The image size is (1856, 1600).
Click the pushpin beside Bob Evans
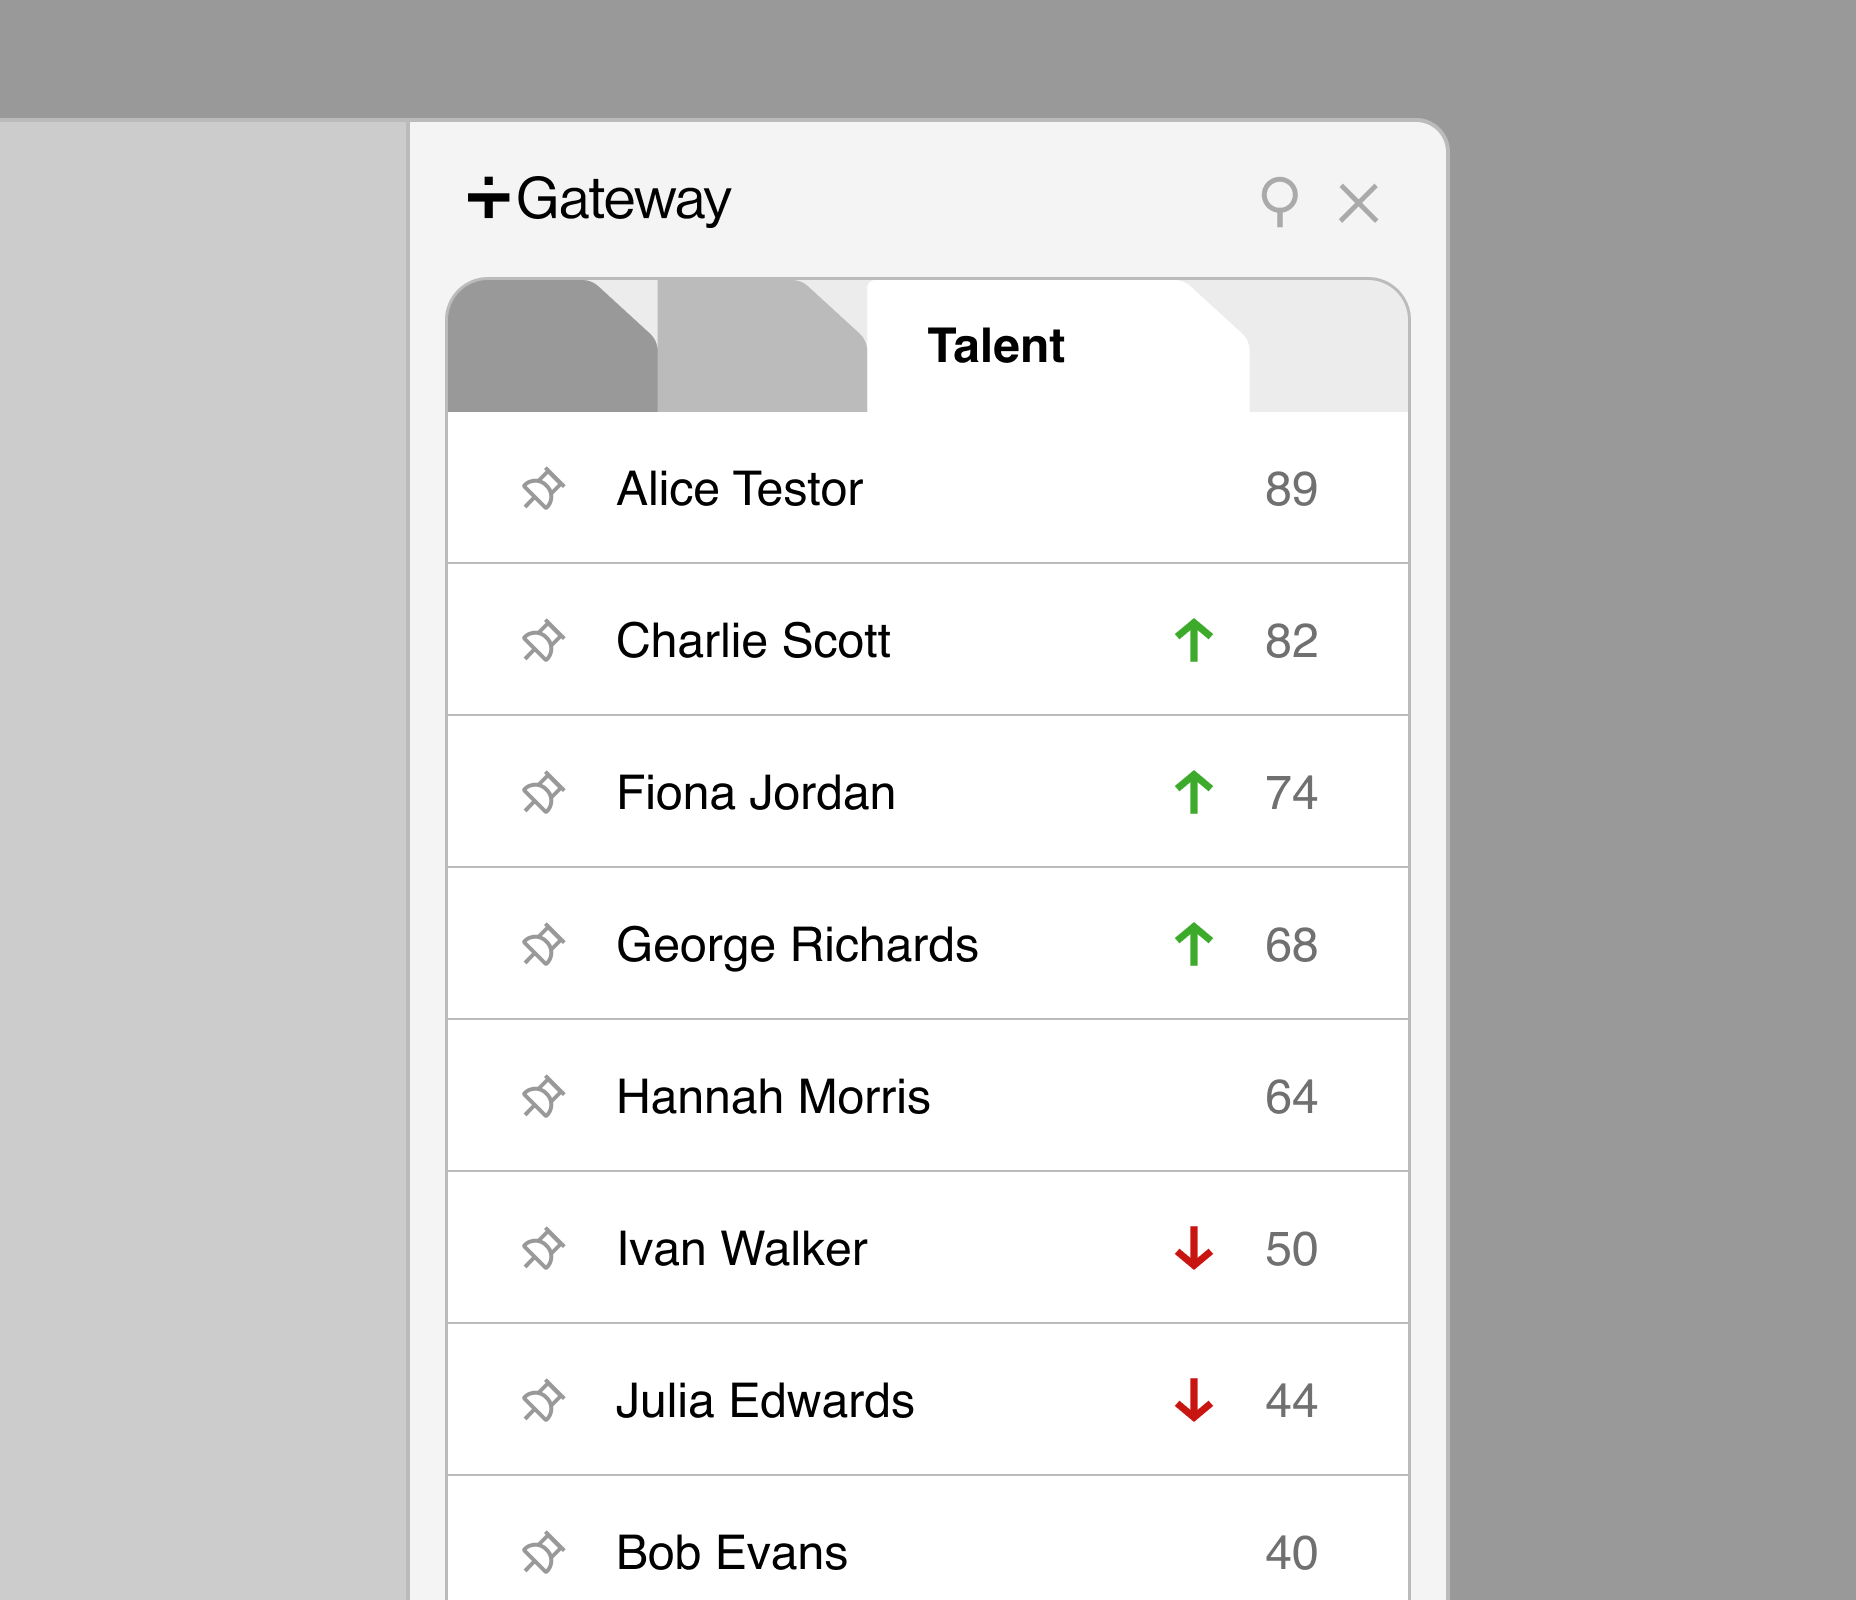[543, 1553]
